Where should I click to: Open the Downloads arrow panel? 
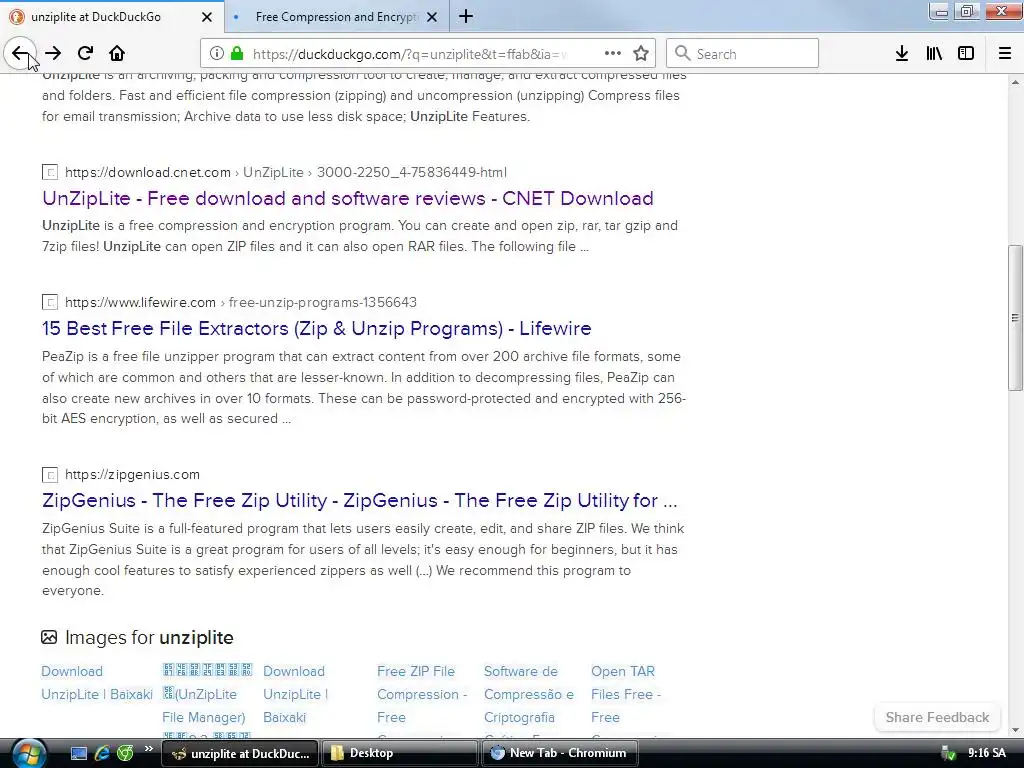(x=902, y=53)
